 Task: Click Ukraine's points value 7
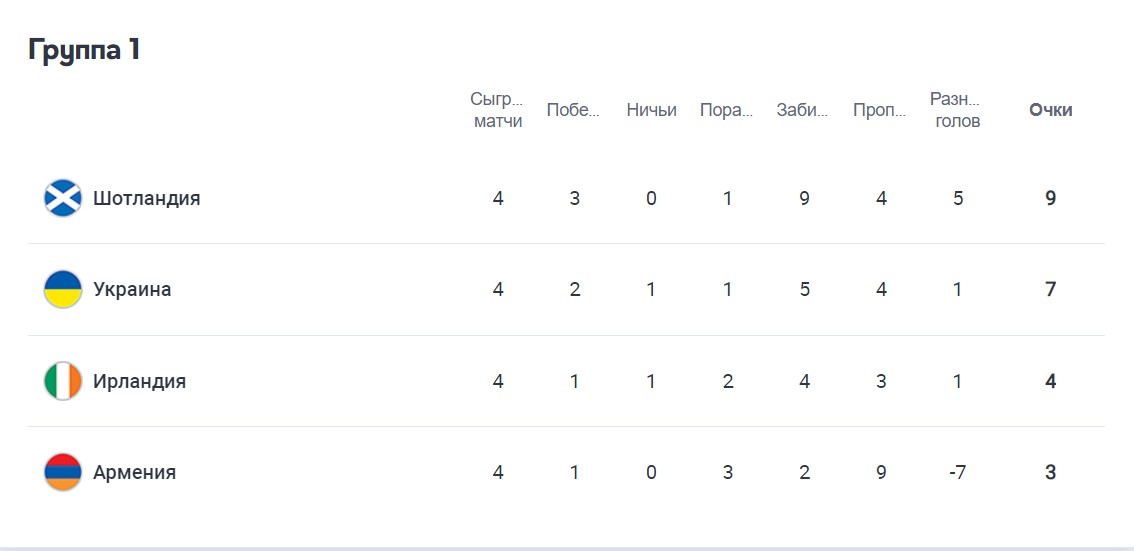point(1050,289)
